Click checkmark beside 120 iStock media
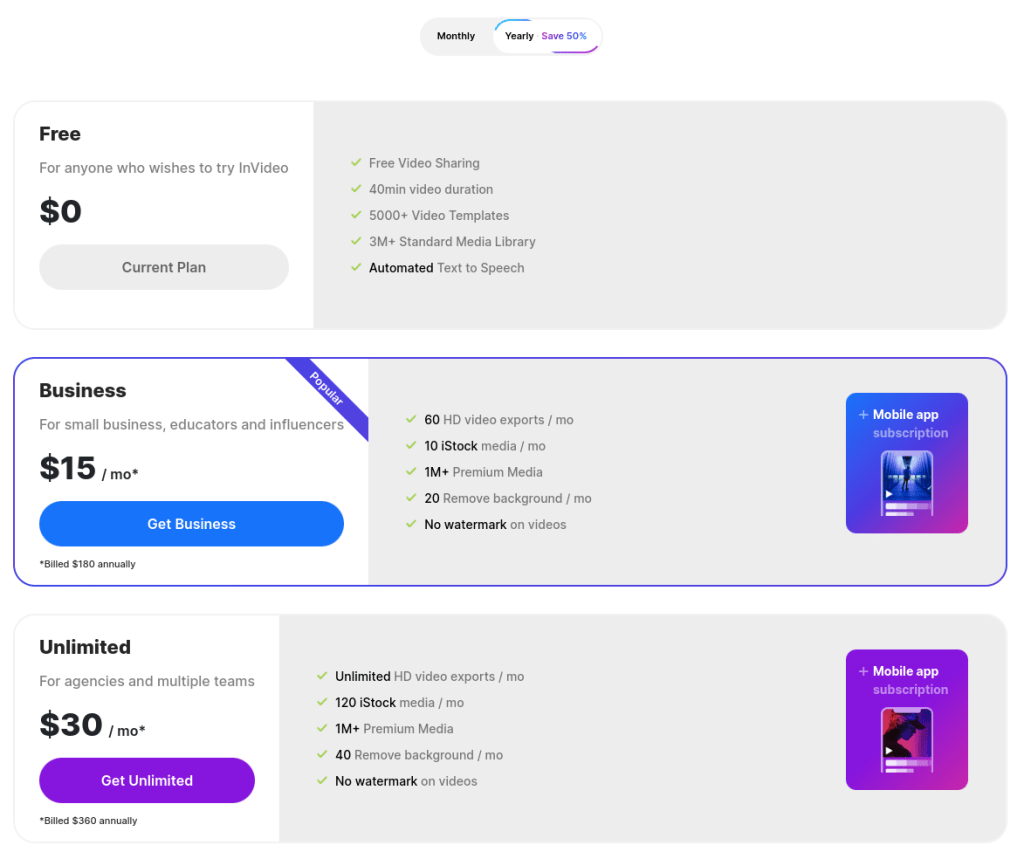Screen dimensions: 1024x852 [322, 702]
